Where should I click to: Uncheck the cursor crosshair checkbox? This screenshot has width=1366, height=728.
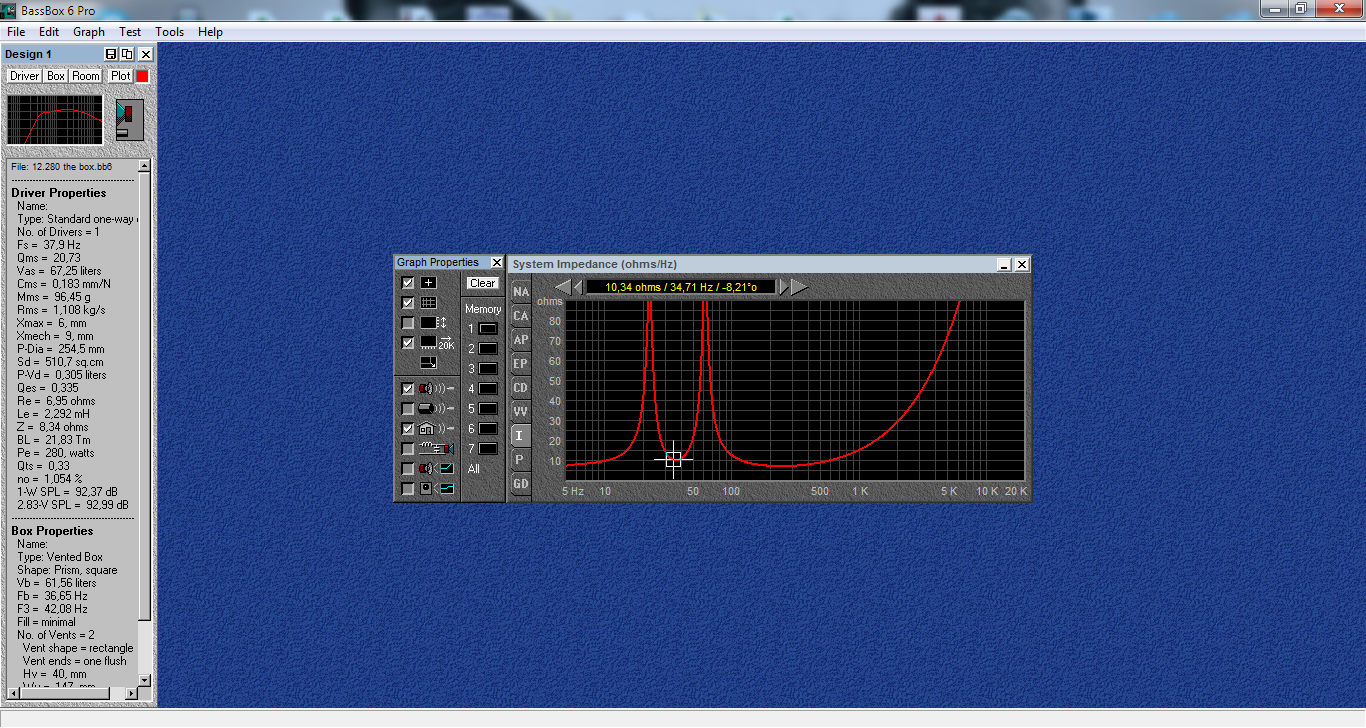[408, 283]
